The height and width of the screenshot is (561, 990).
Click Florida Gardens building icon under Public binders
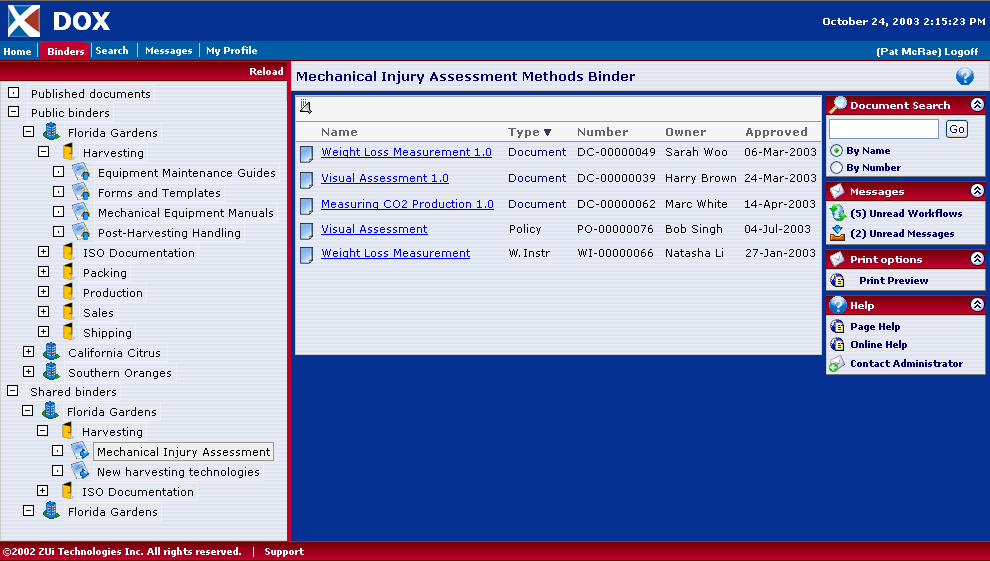click(51, 132)
